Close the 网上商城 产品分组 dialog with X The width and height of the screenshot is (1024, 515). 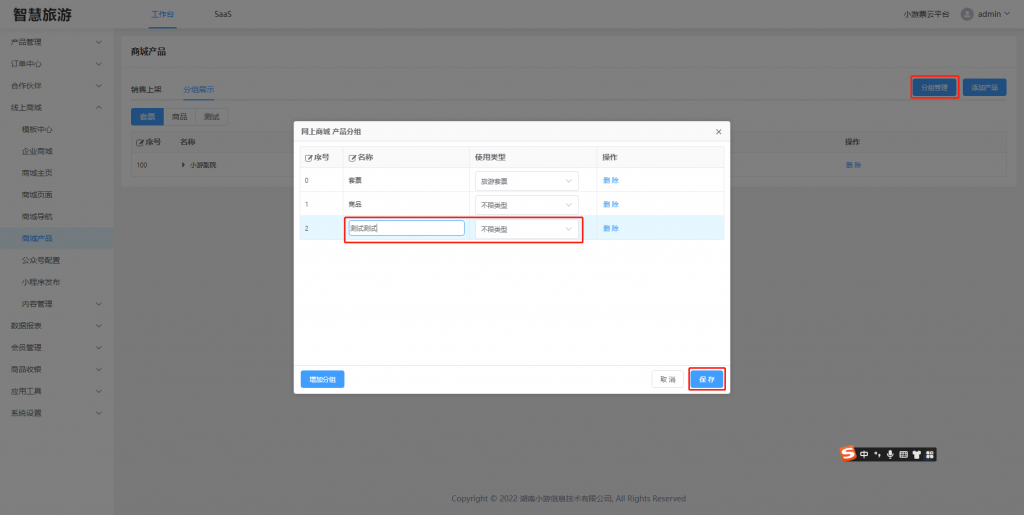[718, 132]
